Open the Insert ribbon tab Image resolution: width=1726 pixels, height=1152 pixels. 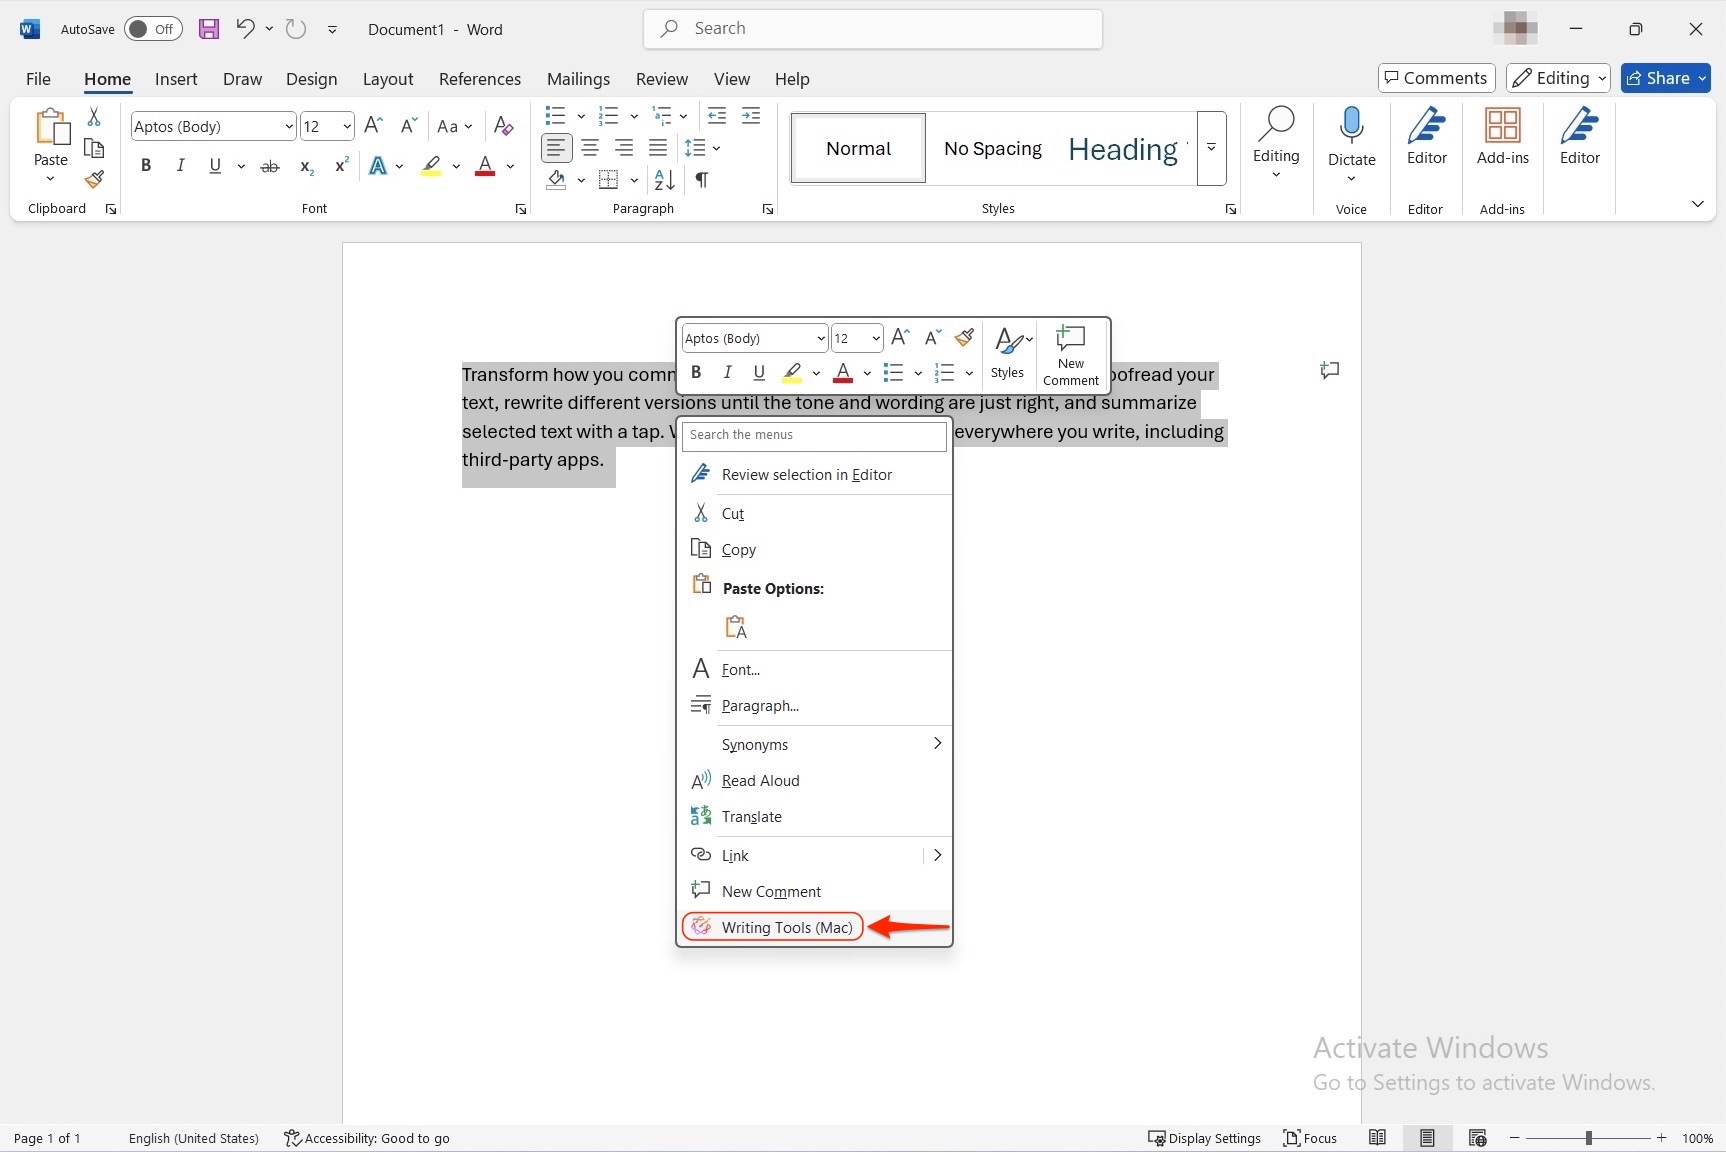click(175, 79)
